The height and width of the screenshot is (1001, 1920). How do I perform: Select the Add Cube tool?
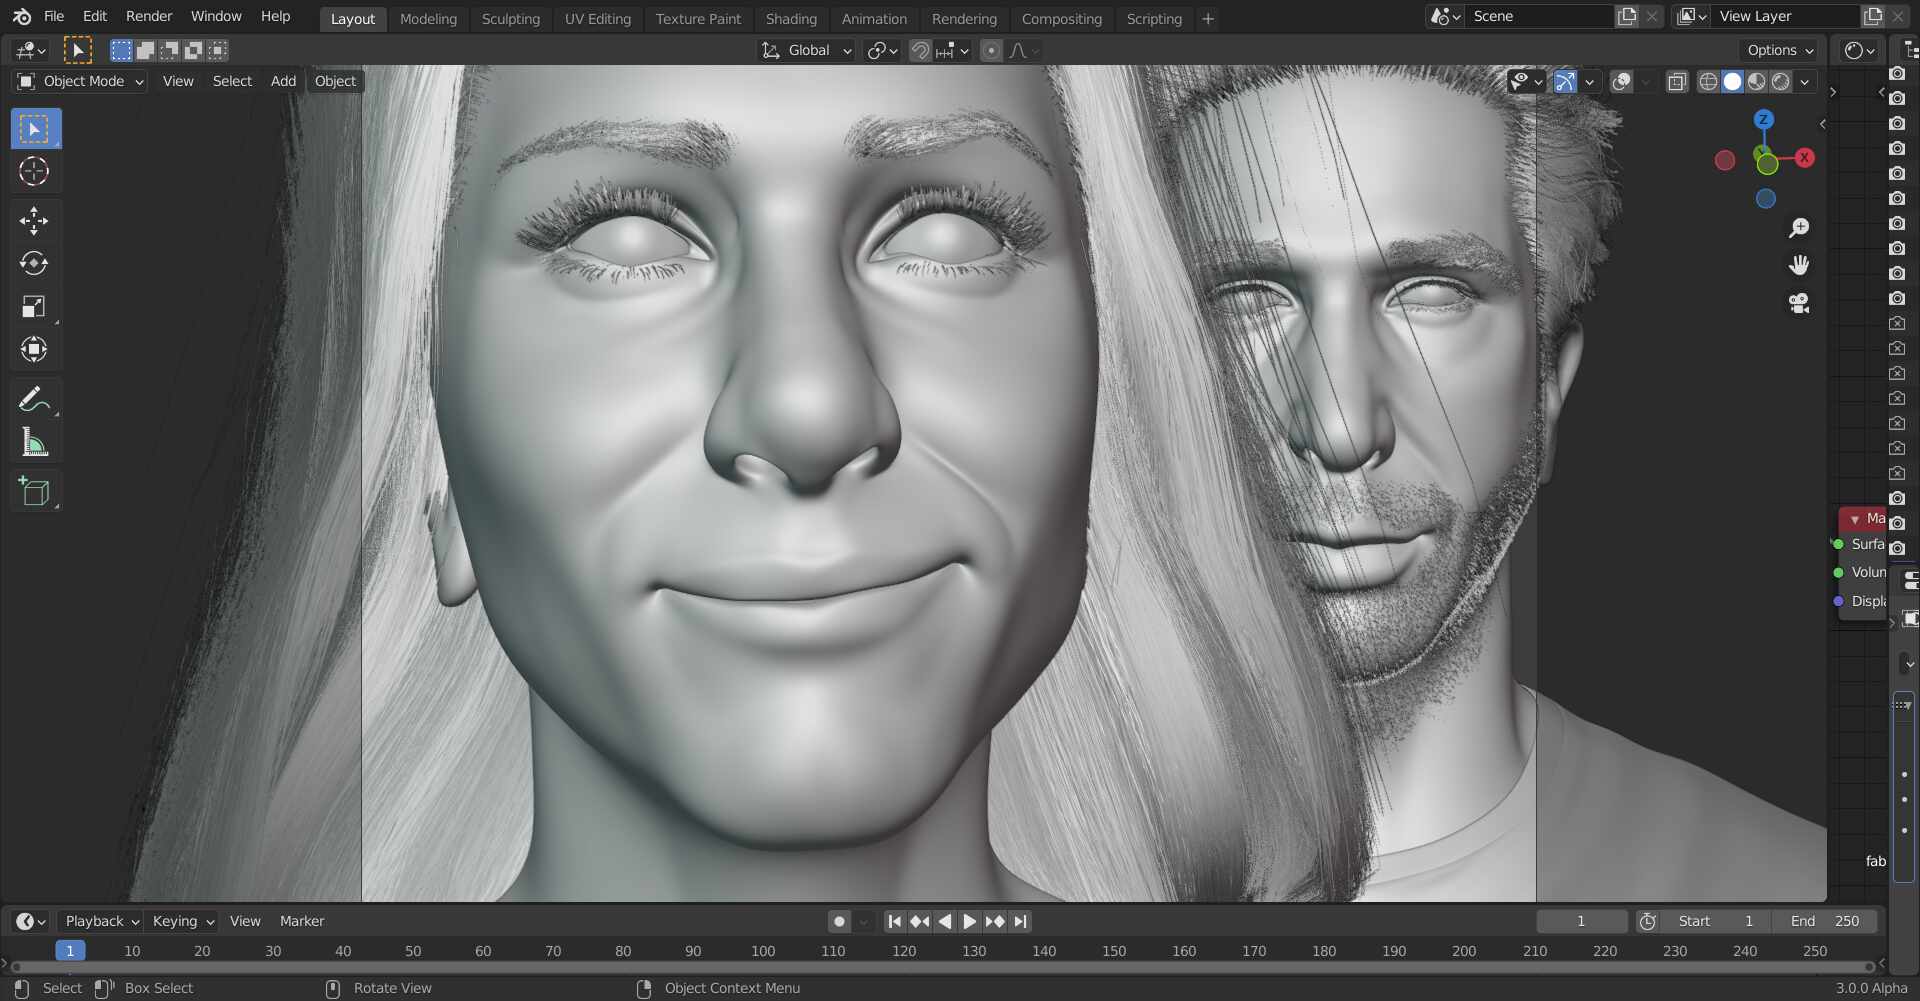[34, 491]
